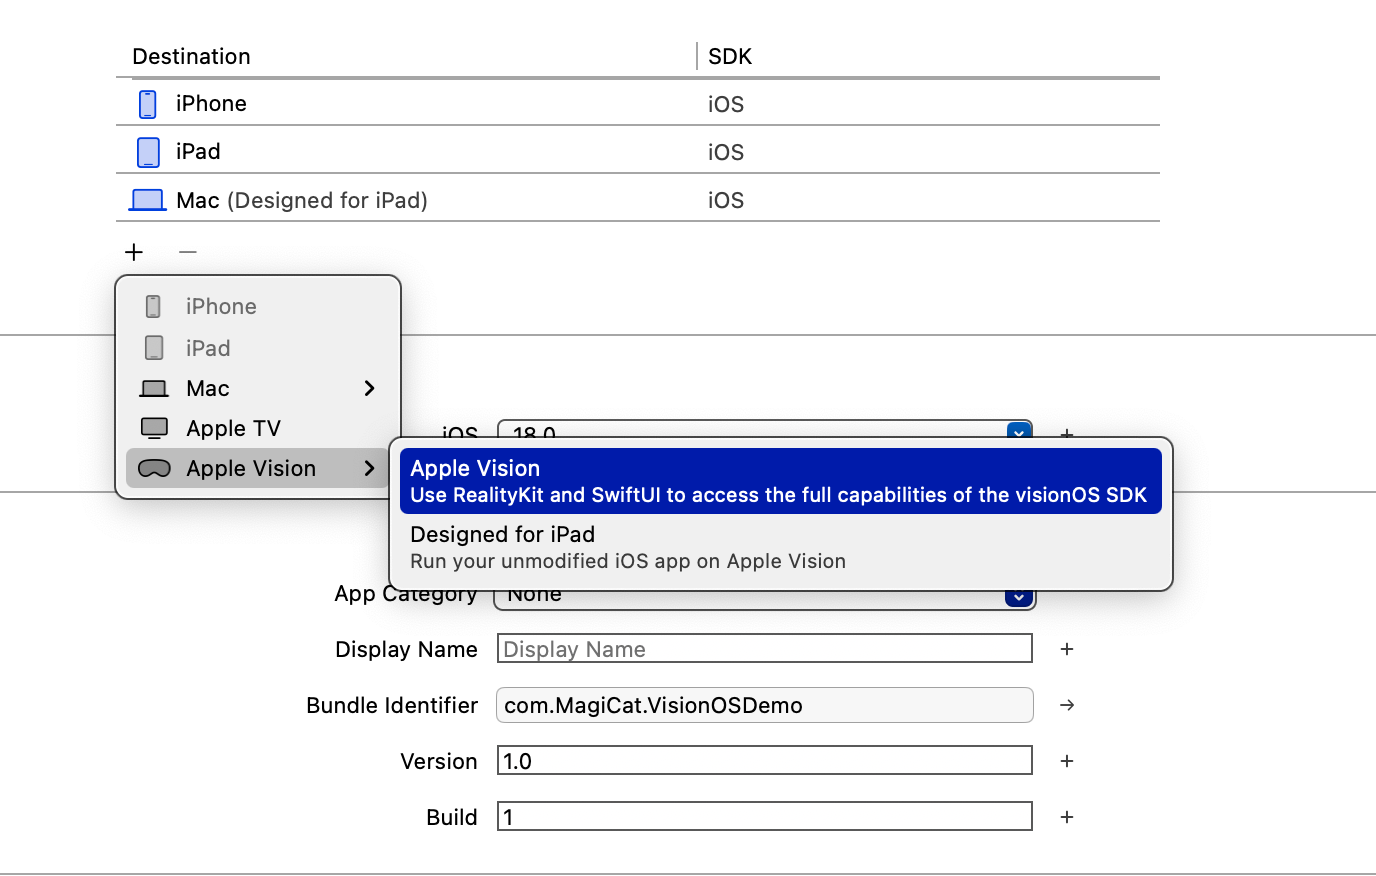
Task: Click the Bundle Identifier field
Action: pyautogui.click(x=765, y=705)
